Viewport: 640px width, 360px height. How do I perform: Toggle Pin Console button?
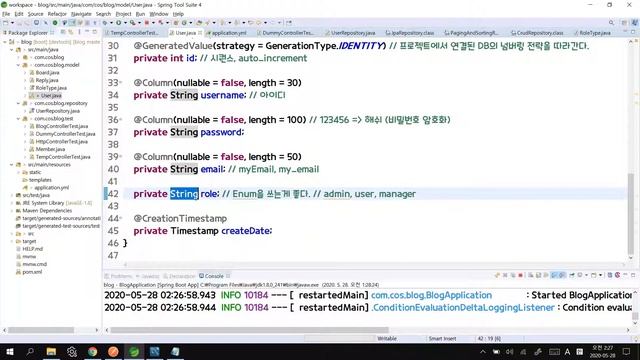pyautogui.click(x=572, y=276)
